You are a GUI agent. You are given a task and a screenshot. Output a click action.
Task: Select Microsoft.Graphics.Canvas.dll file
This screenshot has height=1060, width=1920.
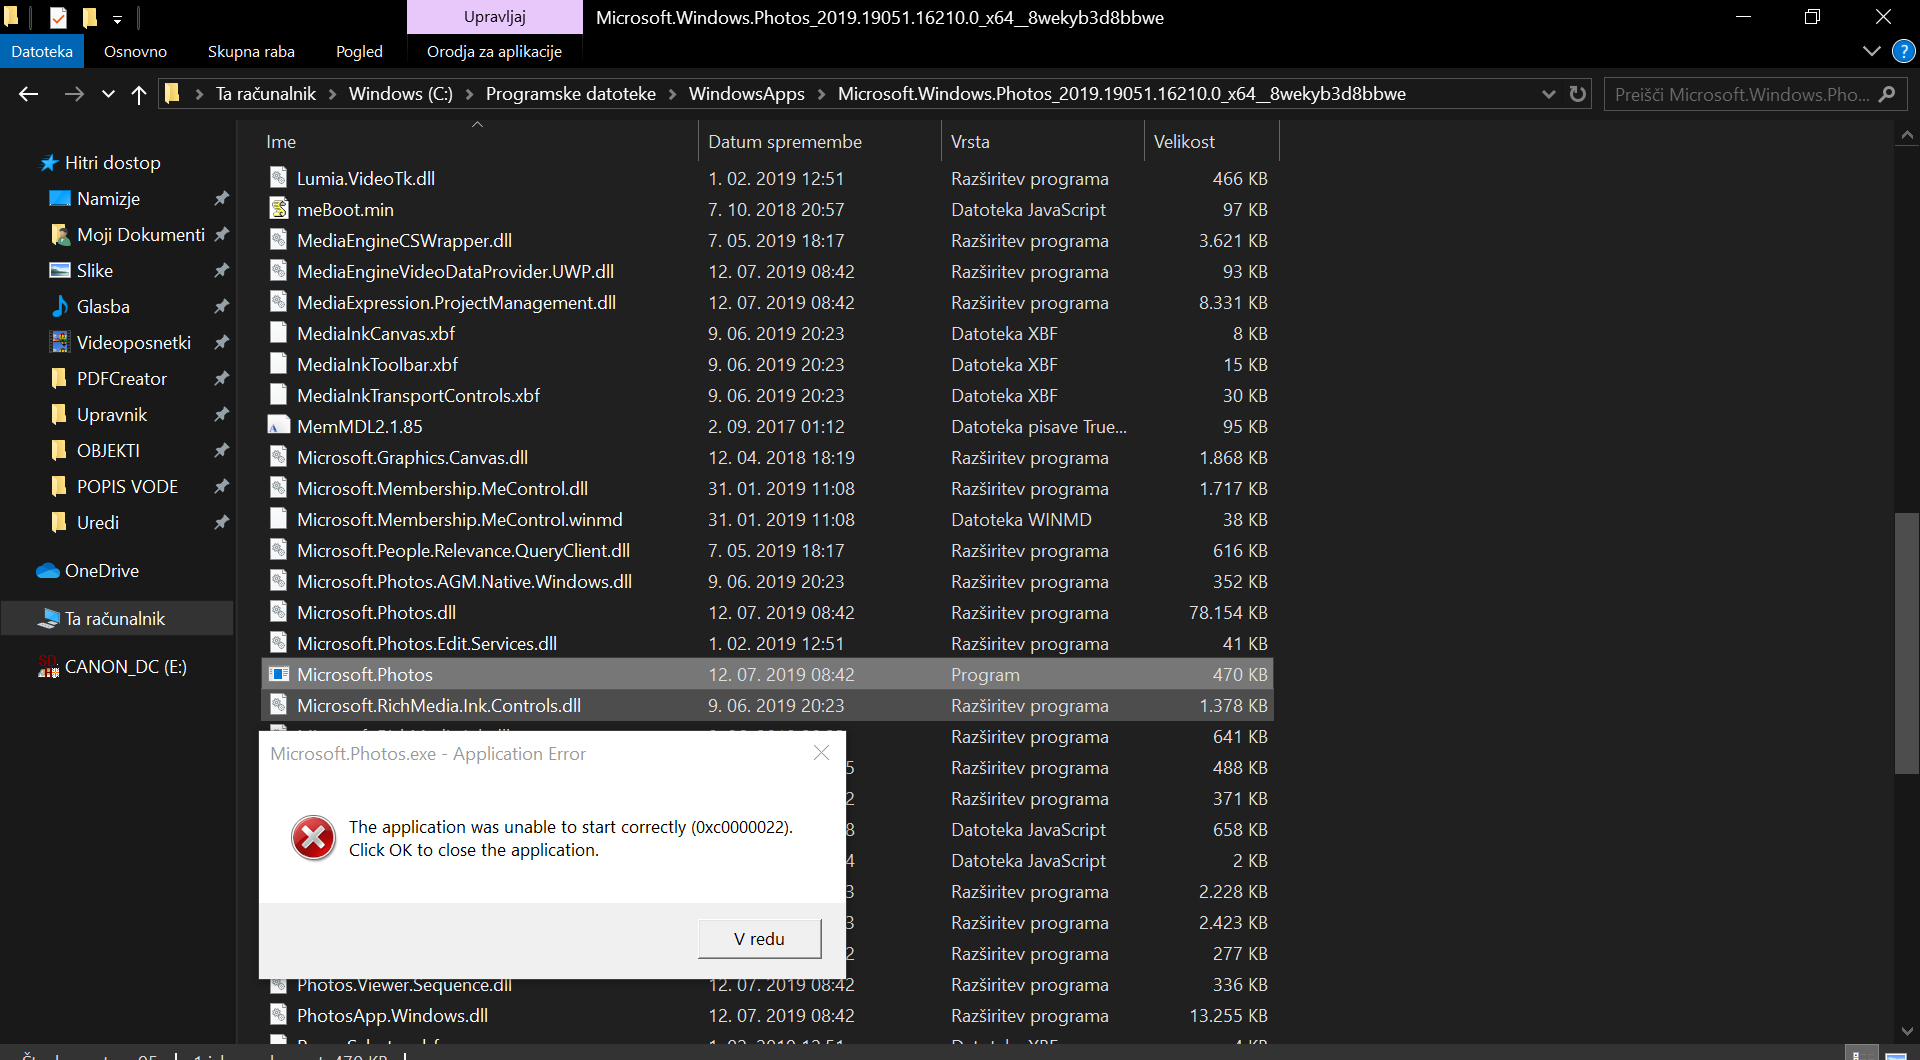click(412, 457)
